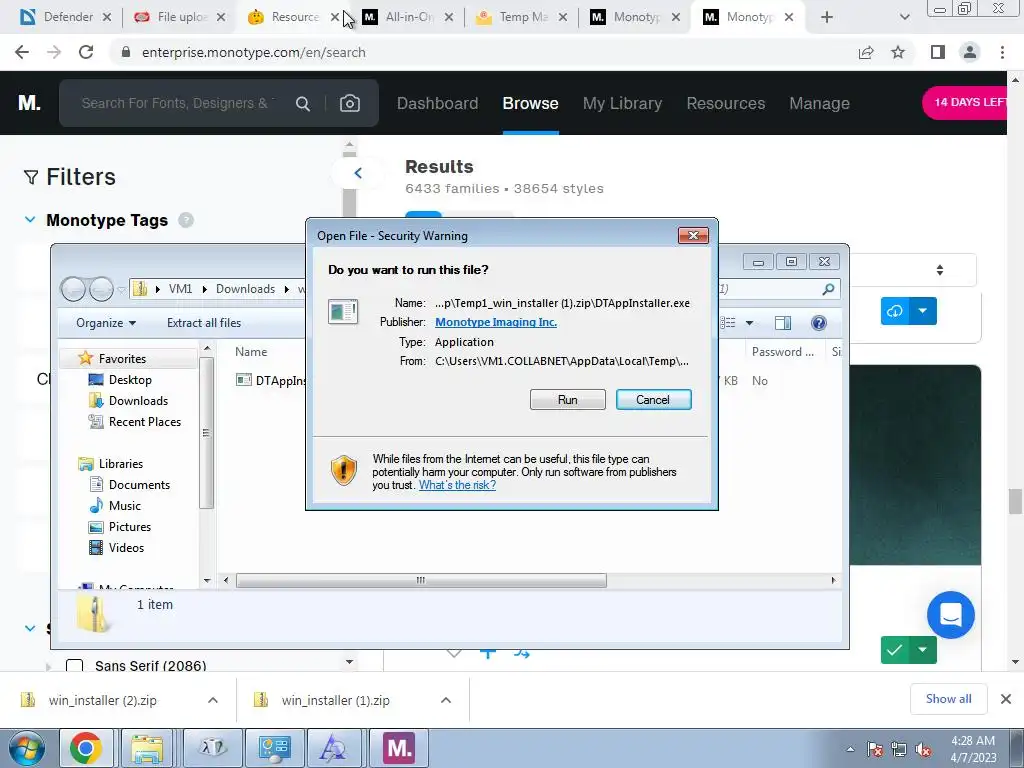Click Extract all files in Explorer
1024x768 pixels.
pos(204,323)
